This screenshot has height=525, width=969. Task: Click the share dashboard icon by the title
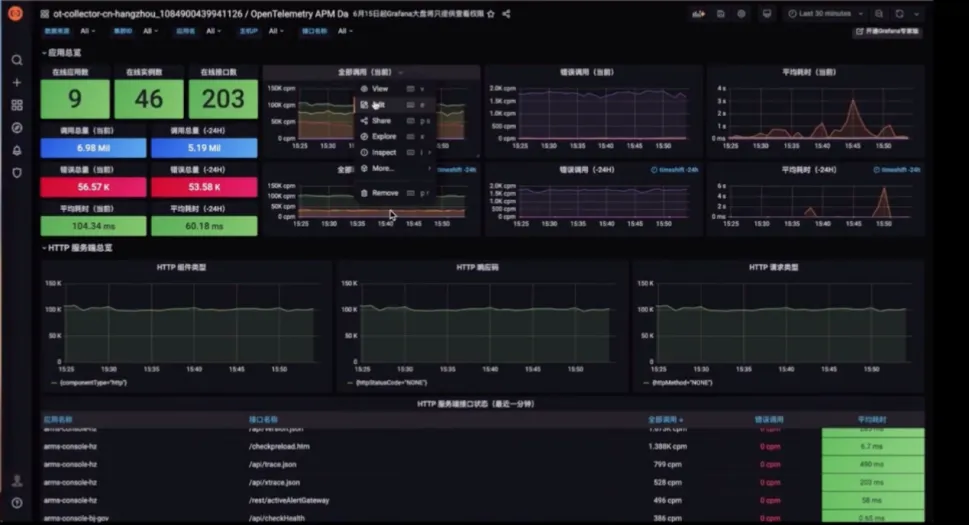coord(506,14)
